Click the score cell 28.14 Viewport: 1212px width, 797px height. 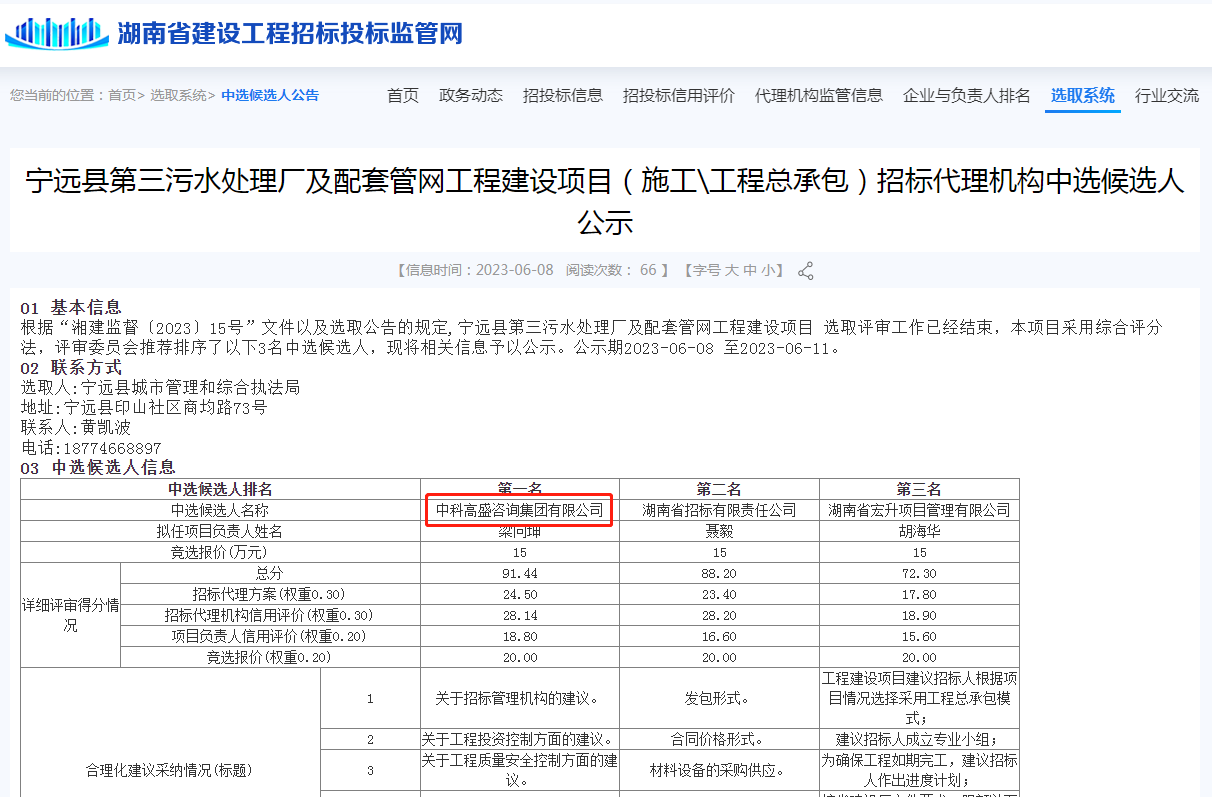point(520,615)
